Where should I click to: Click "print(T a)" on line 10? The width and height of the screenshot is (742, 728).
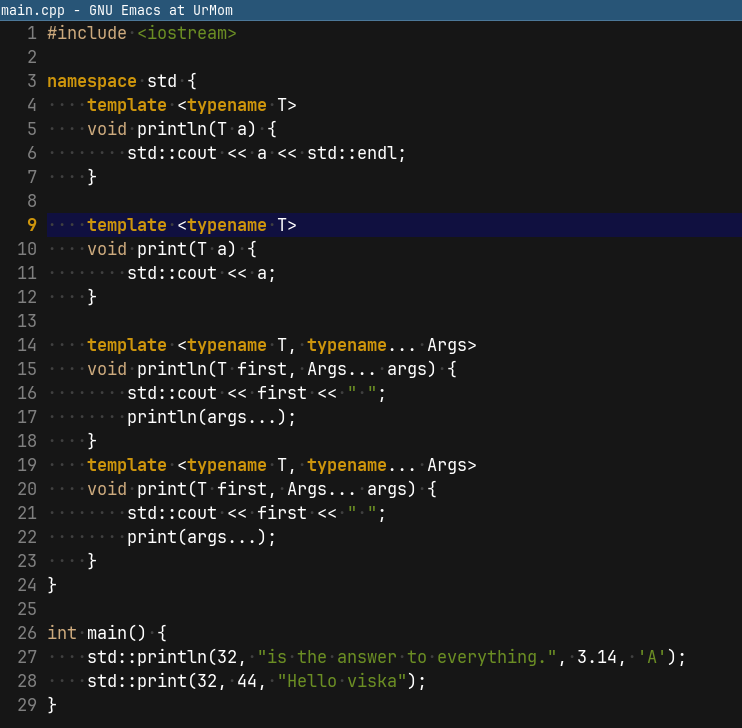tap(186, 249)
